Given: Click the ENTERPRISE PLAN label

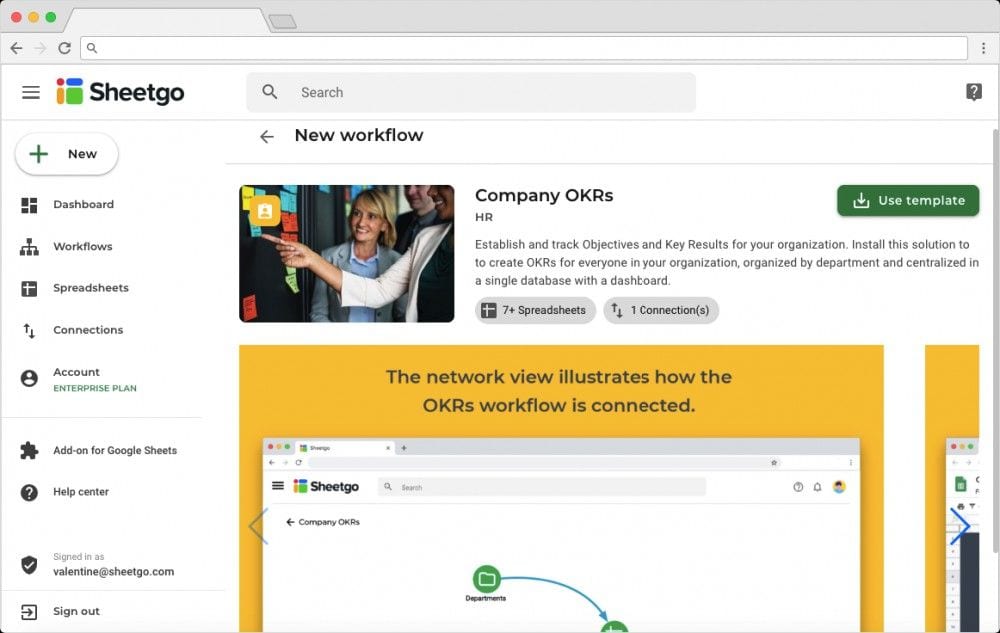Looking at the screenshot, I should point(94,388).
